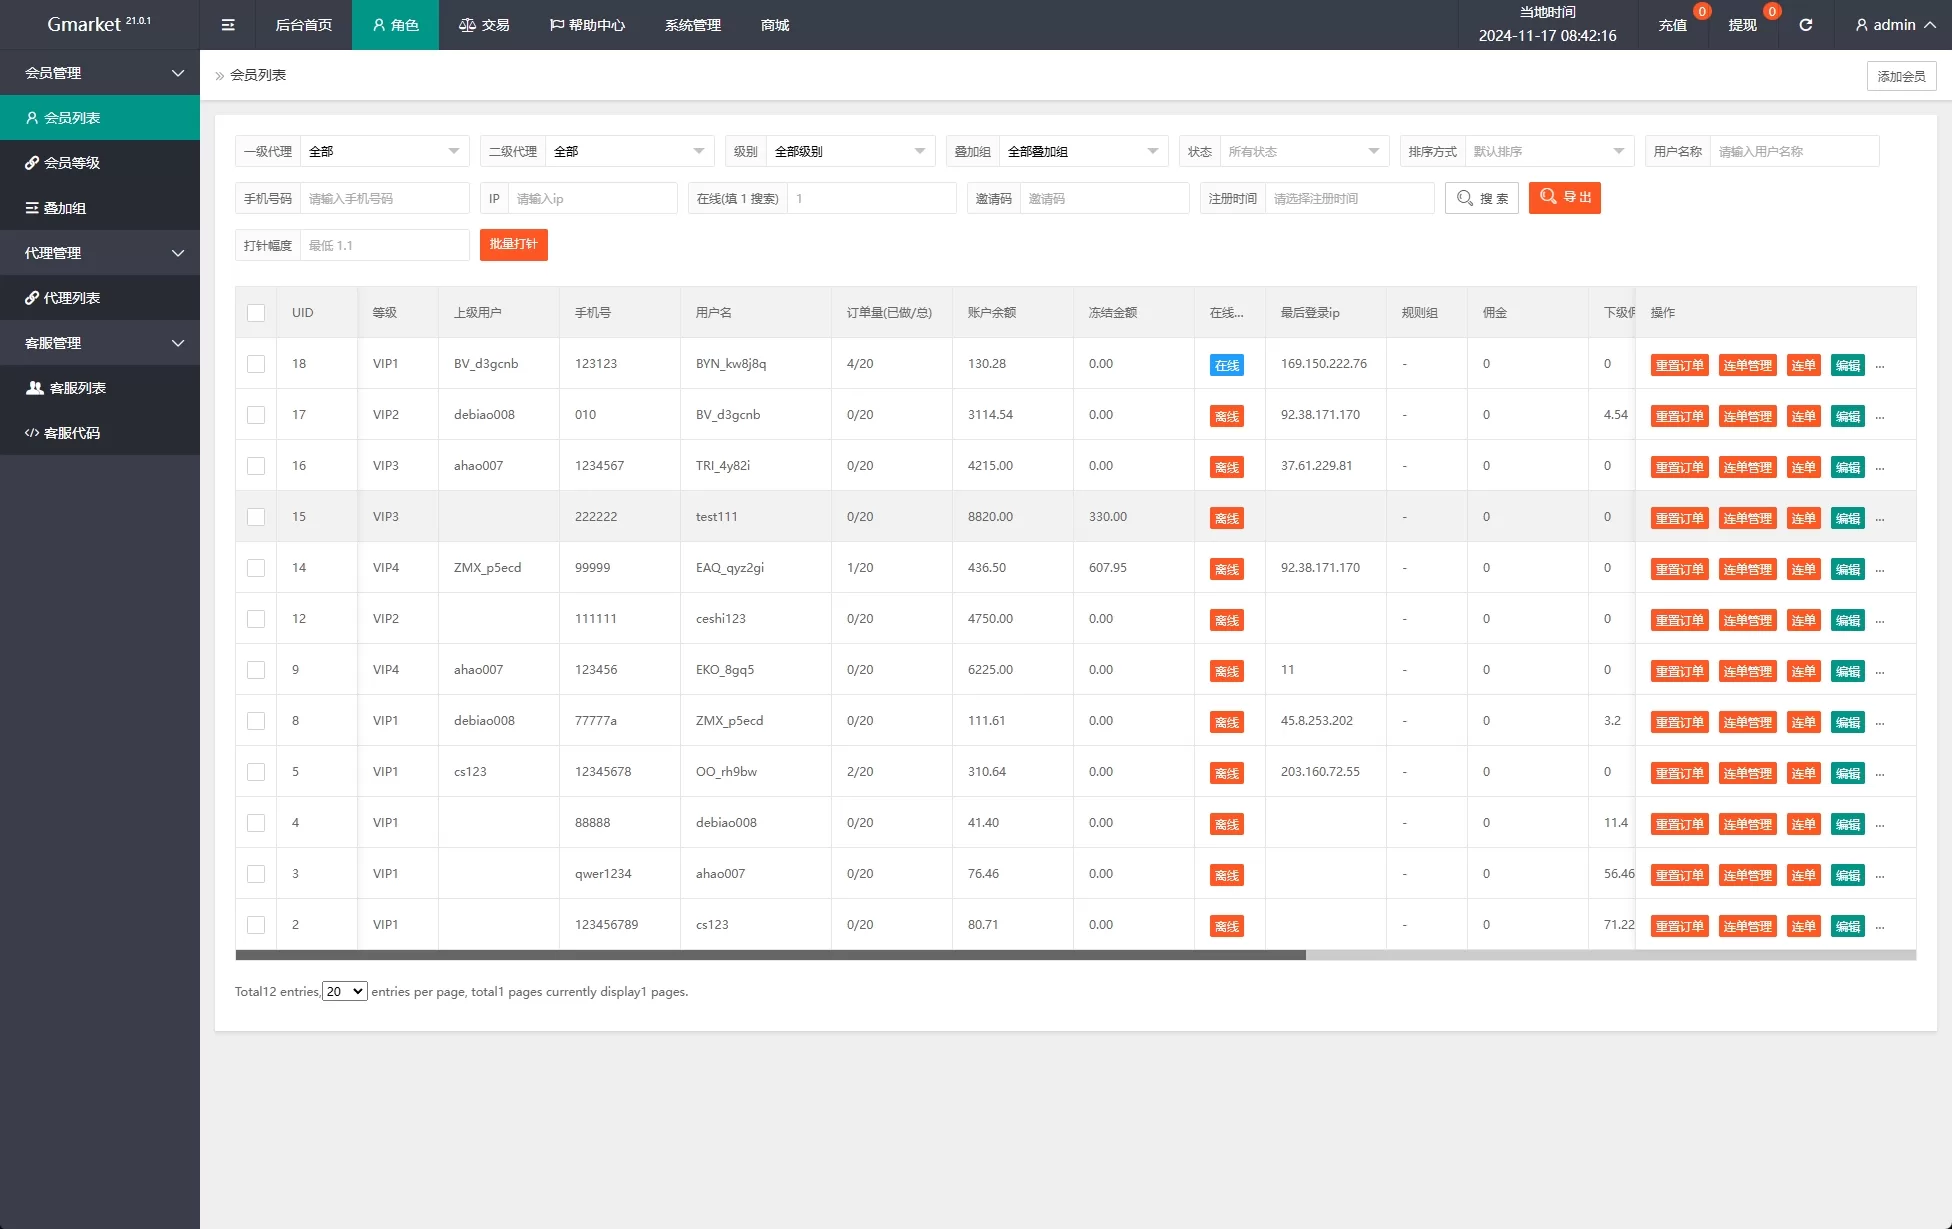
Task: Open 客服代码 code-icon sidebar item
Action: 71,433
